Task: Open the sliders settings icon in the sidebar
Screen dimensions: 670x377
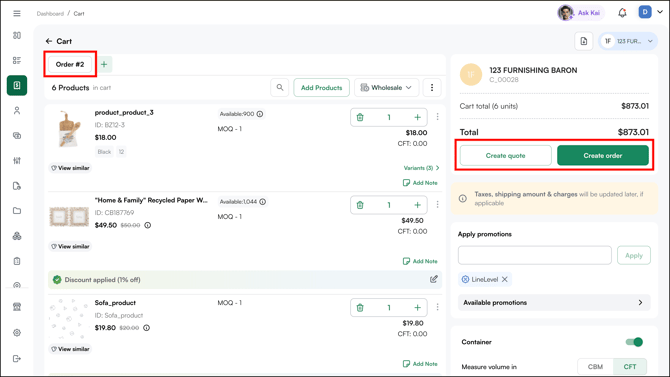Action: coord(17,161)
